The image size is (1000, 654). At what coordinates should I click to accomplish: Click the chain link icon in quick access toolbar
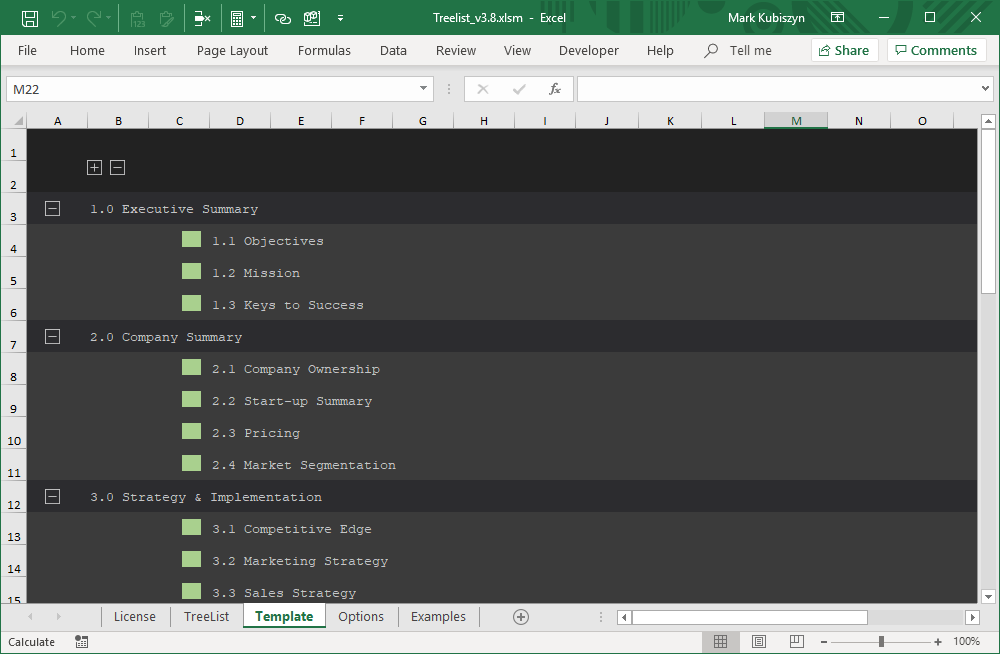(x=283, y=18)
